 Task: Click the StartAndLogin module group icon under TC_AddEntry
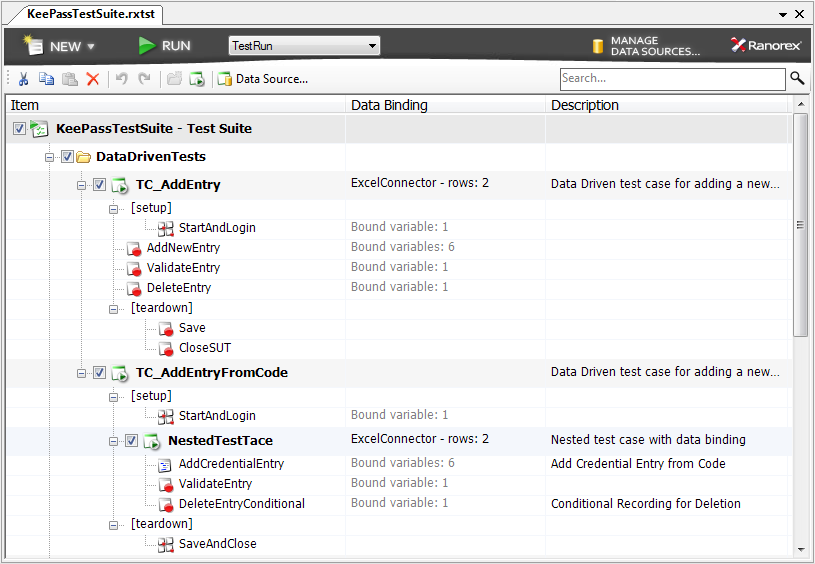coord(165,229)
